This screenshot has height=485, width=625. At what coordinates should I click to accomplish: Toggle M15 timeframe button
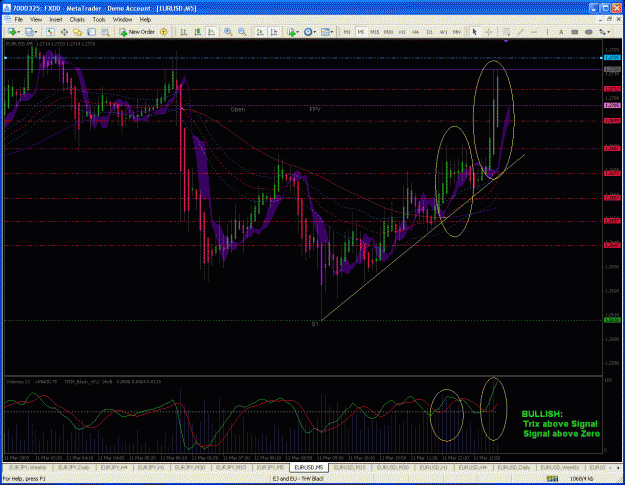pos(374,32)
